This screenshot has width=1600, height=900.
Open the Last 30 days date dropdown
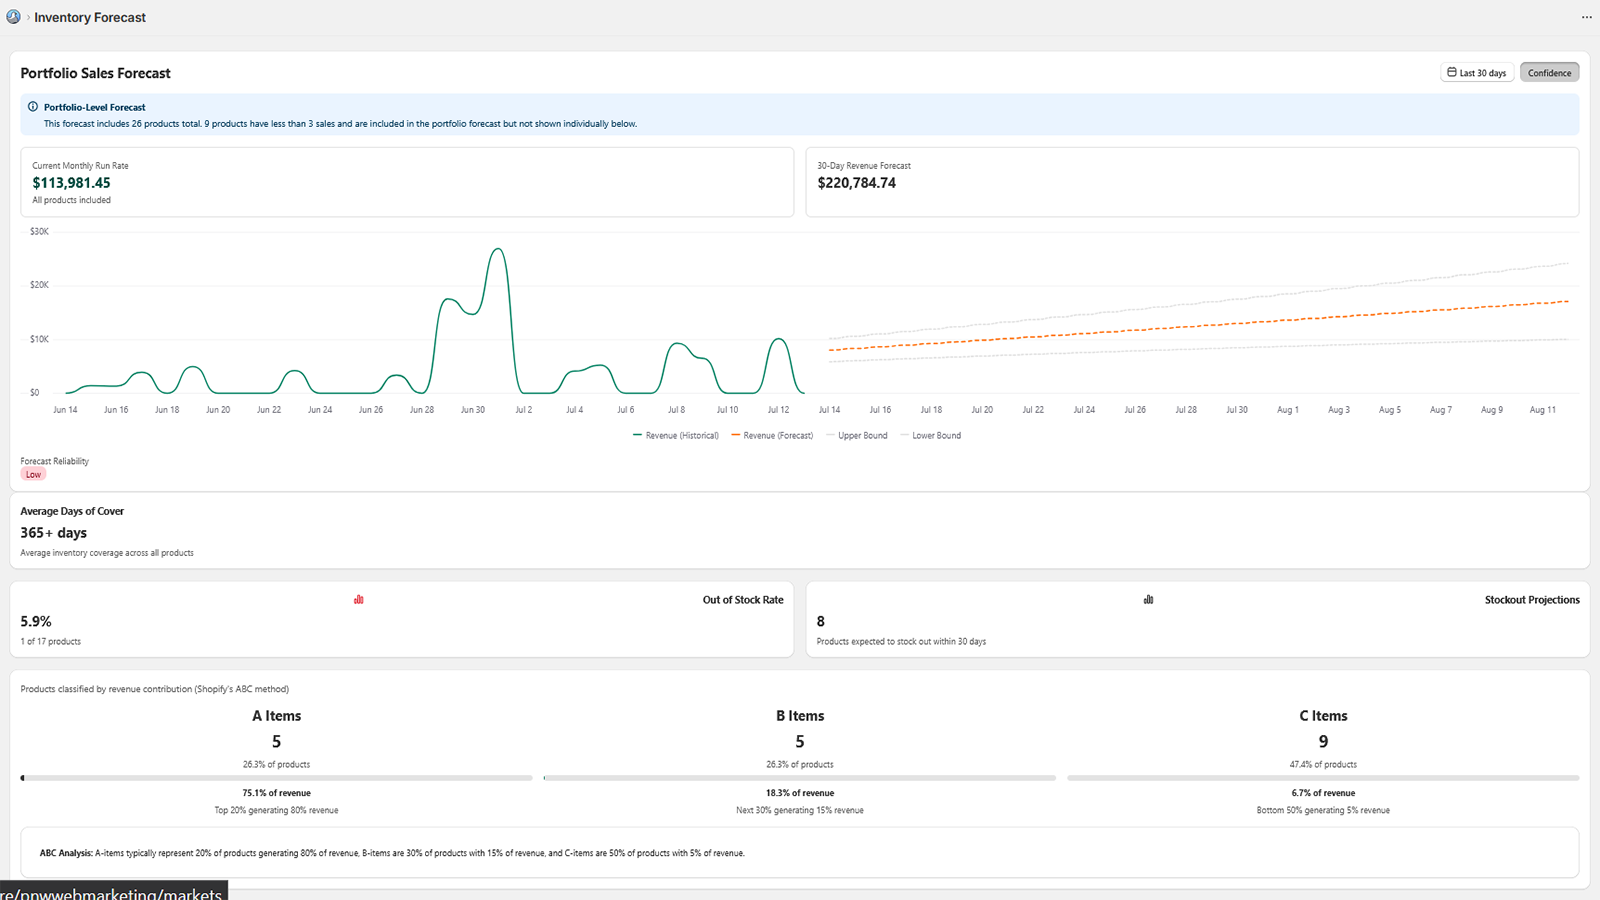point(1477,72)
